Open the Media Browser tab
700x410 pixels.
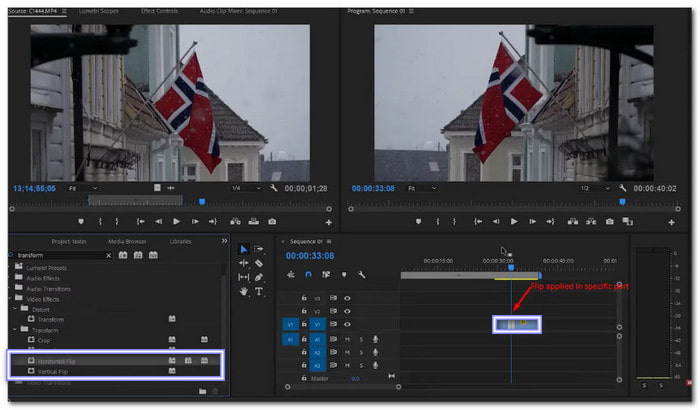click(127, 241)
